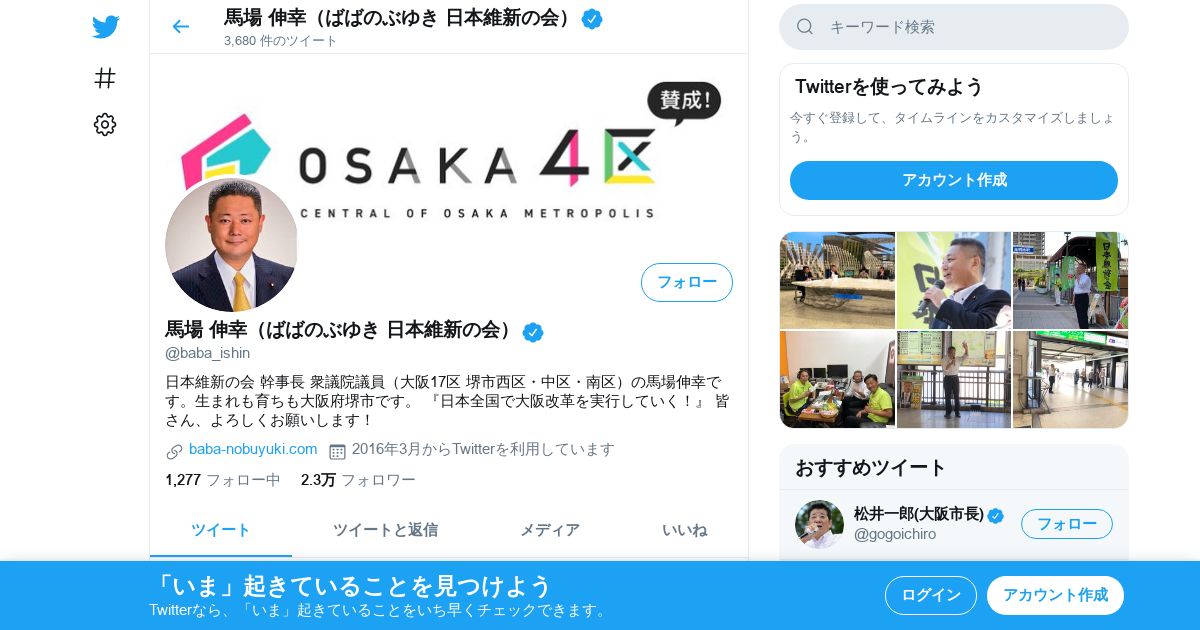
Task: Switch to the メディア tab
Action: (549, 530)
